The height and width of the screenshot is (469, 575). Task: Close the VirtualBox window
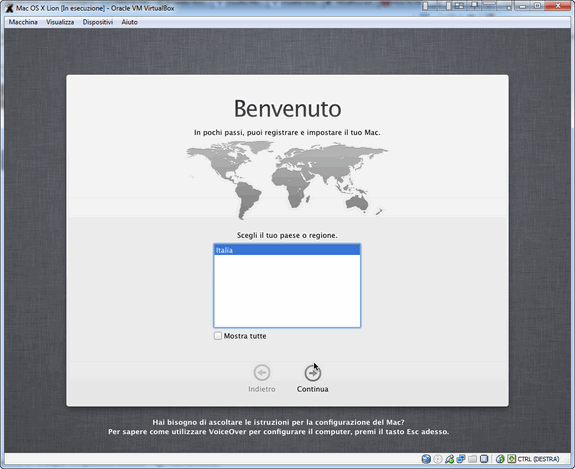point(558,6)
